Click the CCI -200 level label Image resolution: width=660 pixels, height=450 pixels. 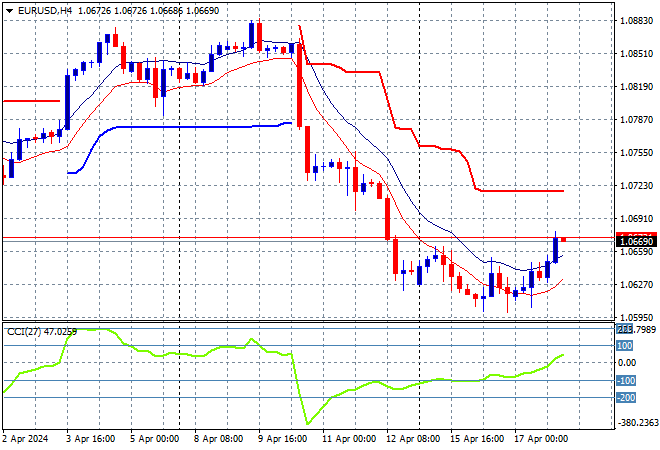(625, 398)
